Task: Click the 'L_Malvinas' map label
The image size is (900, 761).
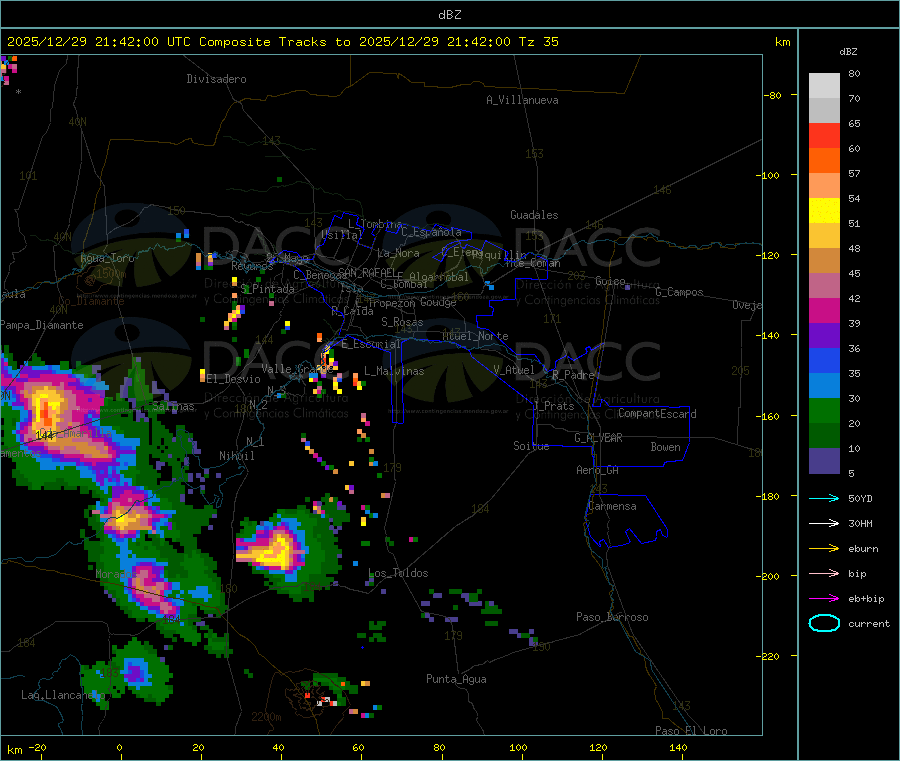Action: [x=394, y=371]
